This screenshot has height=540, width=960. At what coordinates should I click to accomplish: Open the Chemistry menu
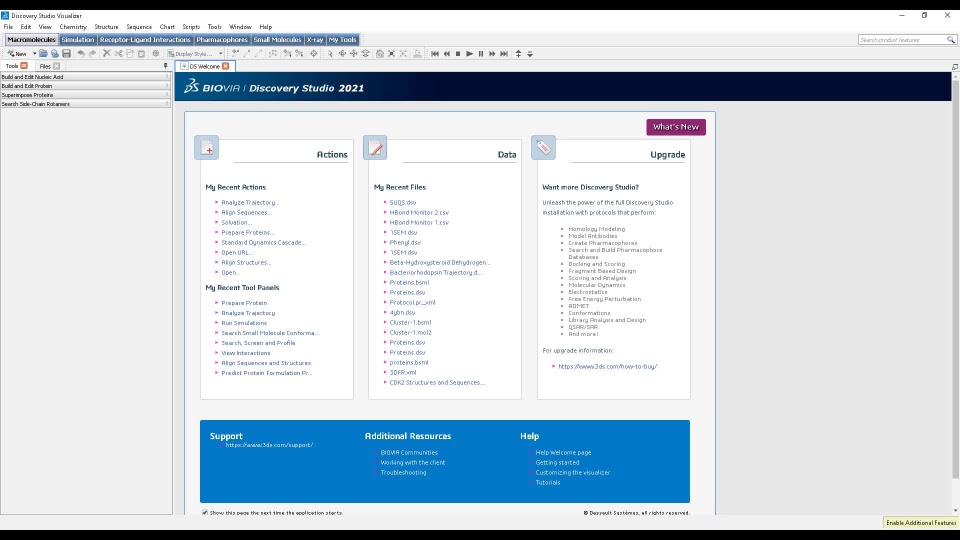coord(73,27)
